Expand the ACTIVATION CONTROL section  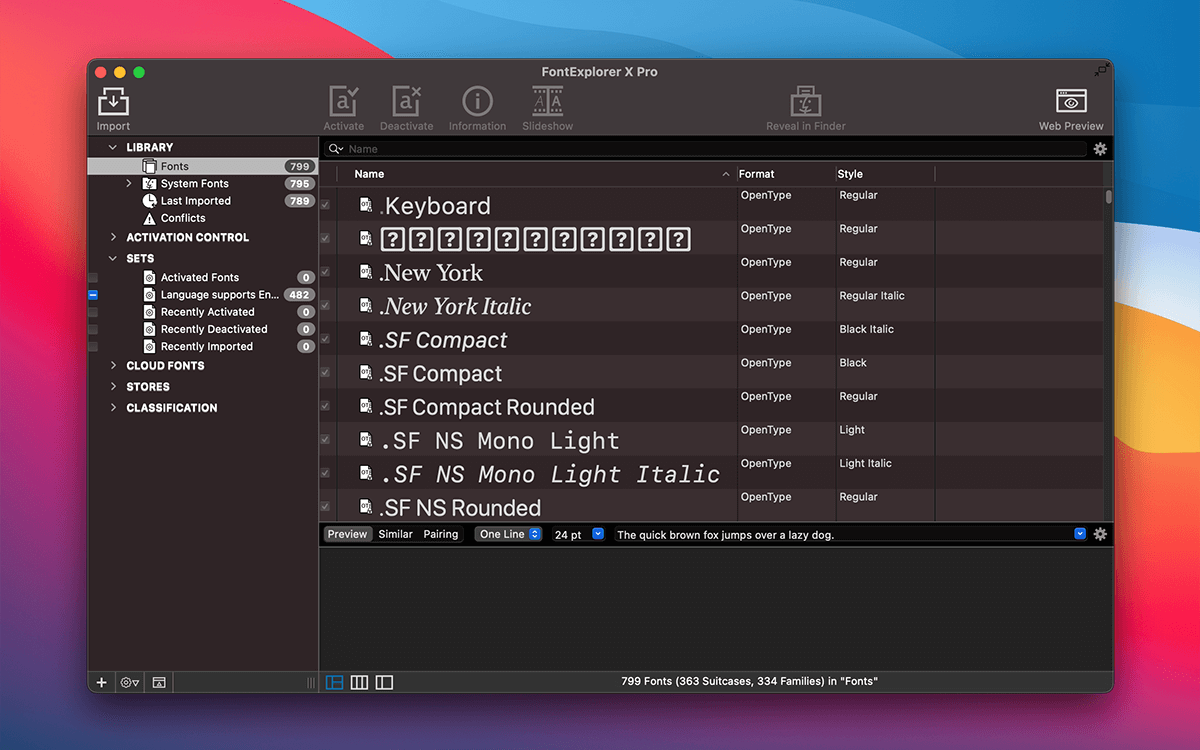pos(113,237)
